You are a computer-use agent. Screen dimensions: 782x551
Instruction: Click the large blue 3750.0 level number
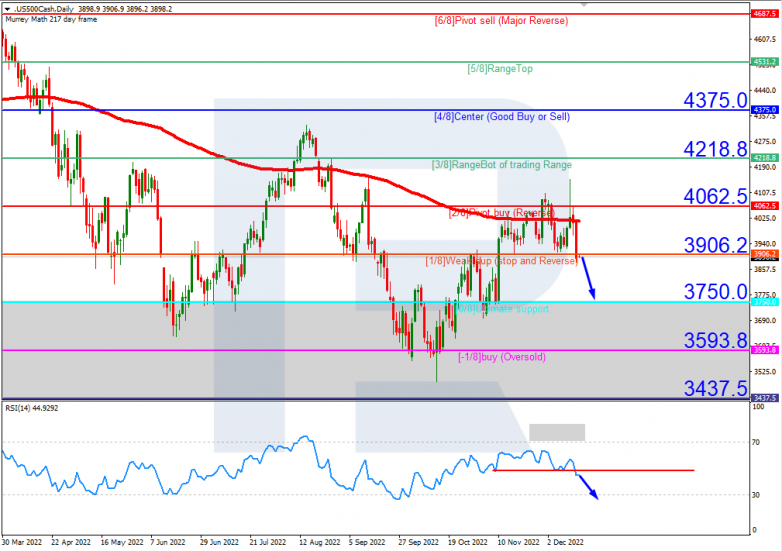coord(715,292)
